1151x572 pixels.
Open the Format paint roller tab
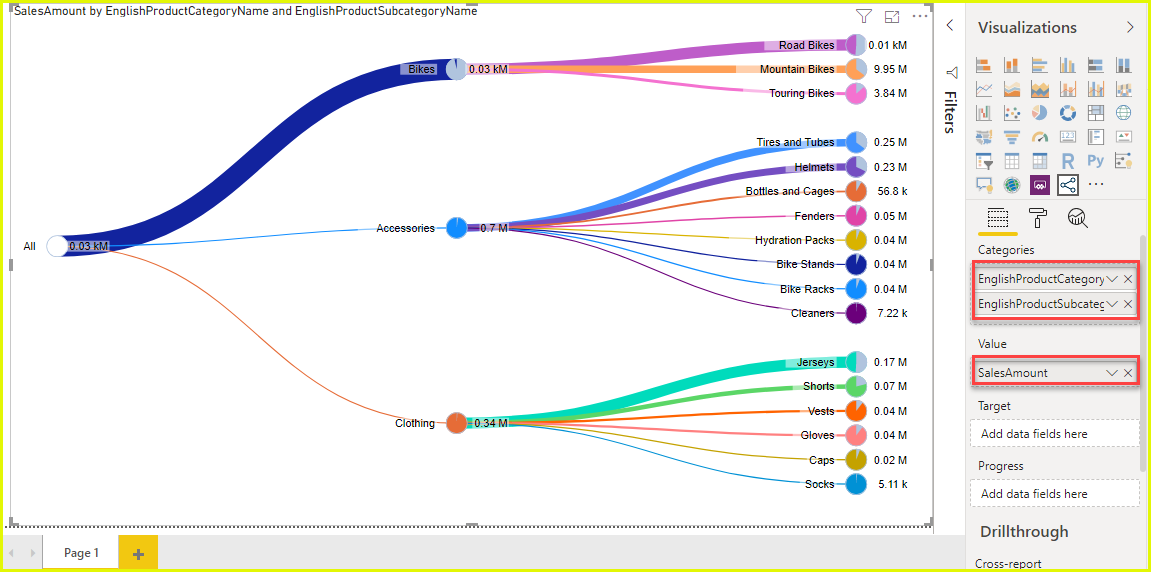1039,217
